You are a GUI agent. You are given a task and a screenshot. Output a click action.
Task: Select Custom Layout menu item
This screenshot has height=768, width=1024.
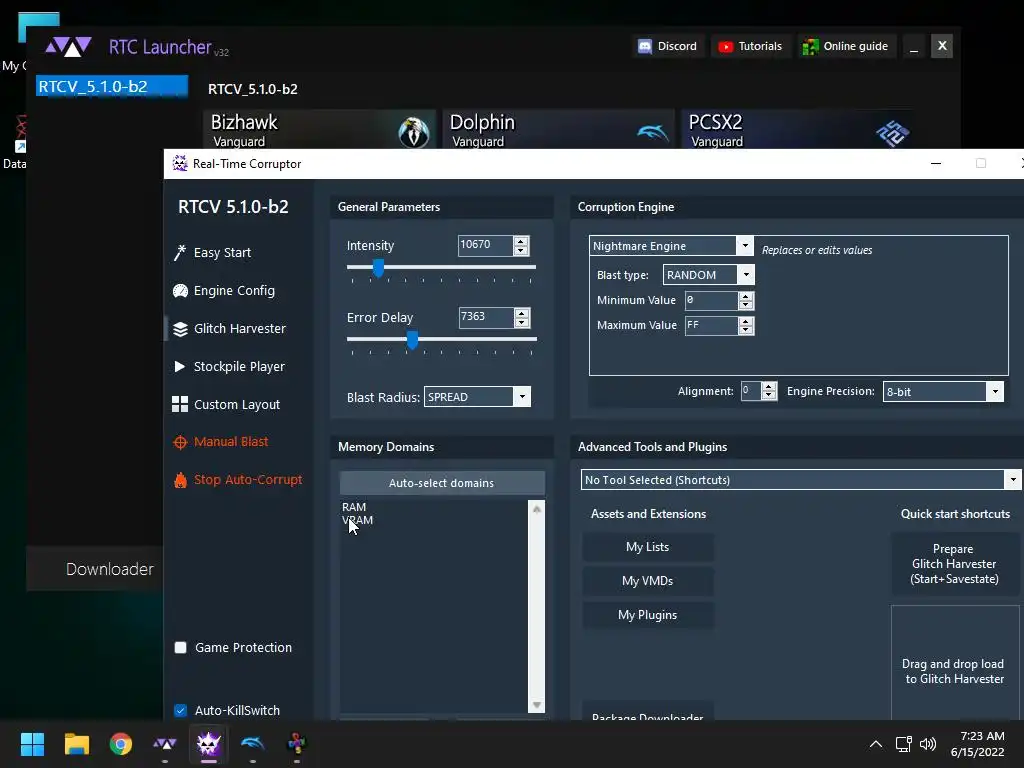pyautogui.click(x=236, y=405)
